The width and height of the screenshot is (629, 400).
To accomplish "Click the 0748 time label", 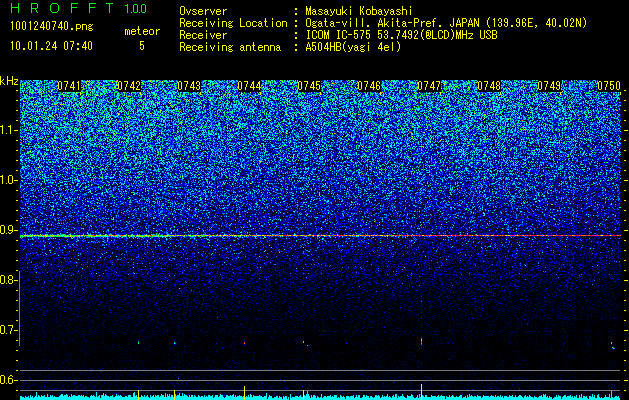I will (x=489, y=86).
